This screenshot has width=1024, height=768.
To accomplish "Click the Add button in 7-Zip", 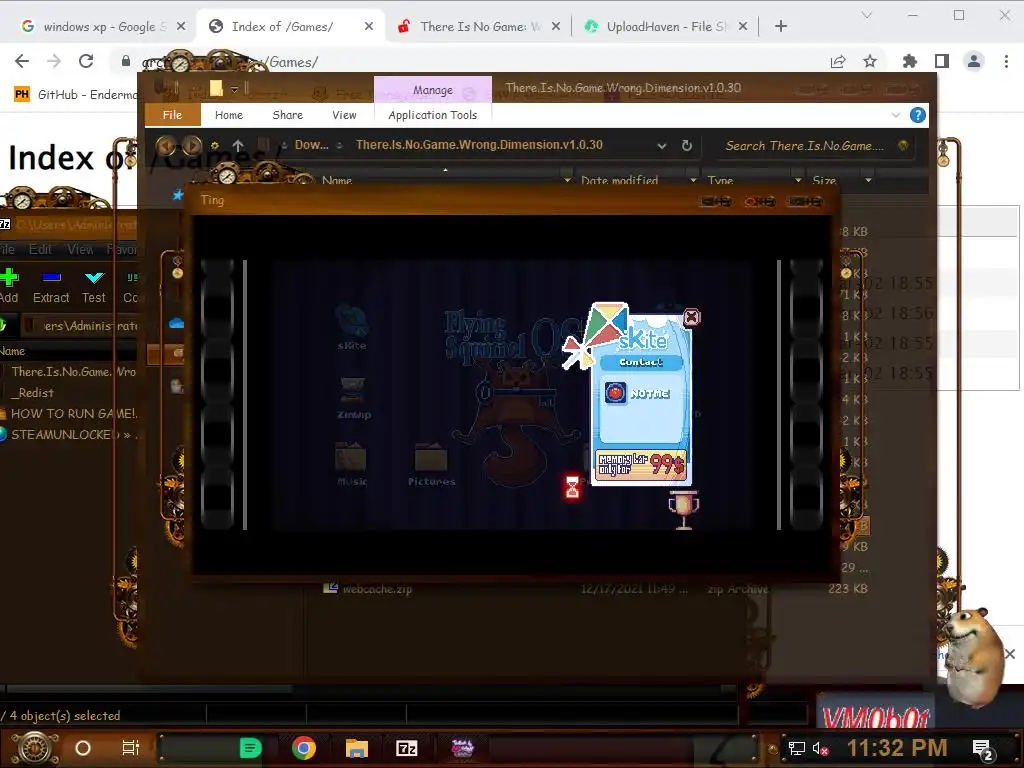I will click(9, 286).
